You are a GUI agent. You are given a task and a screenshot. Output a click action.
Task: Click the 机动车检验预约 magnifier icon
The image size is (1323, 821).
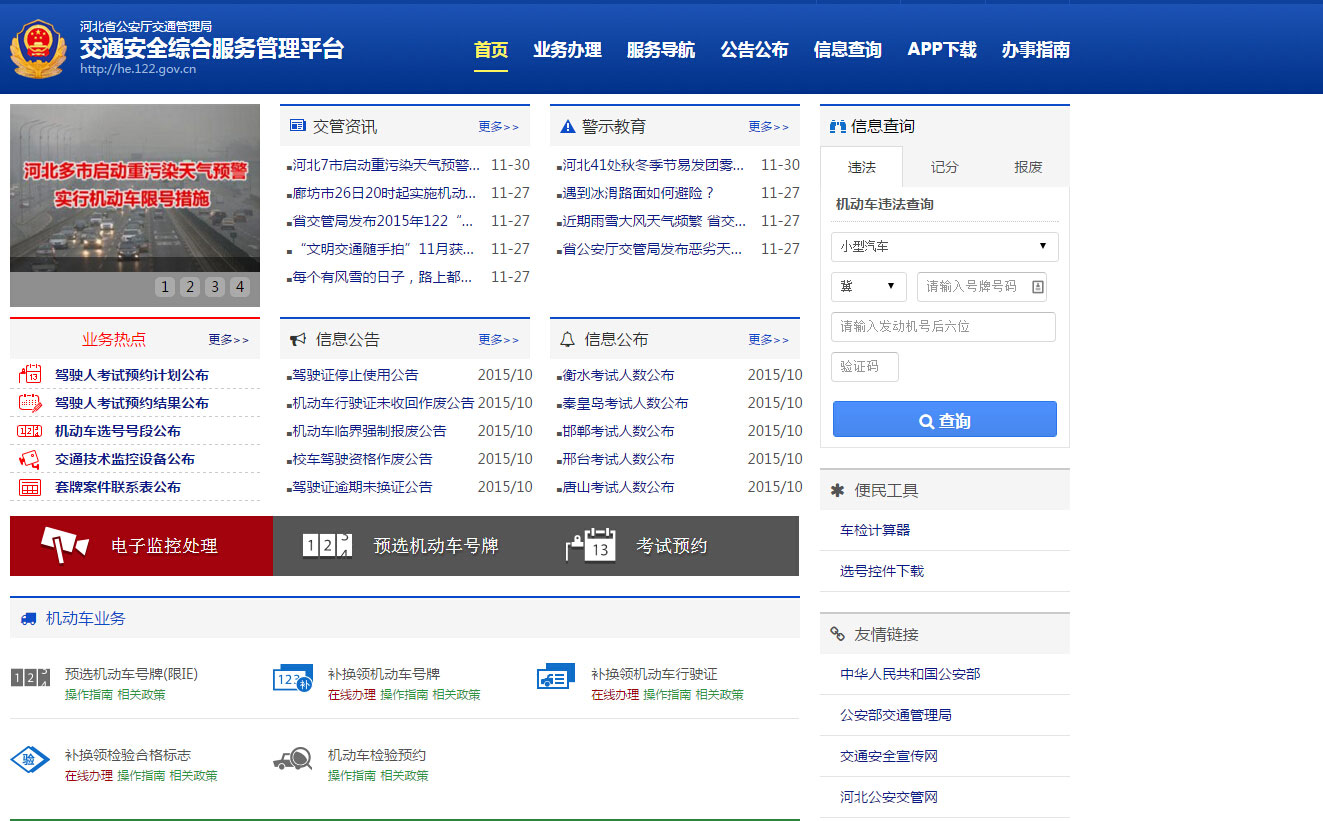[x=293, y=759]
